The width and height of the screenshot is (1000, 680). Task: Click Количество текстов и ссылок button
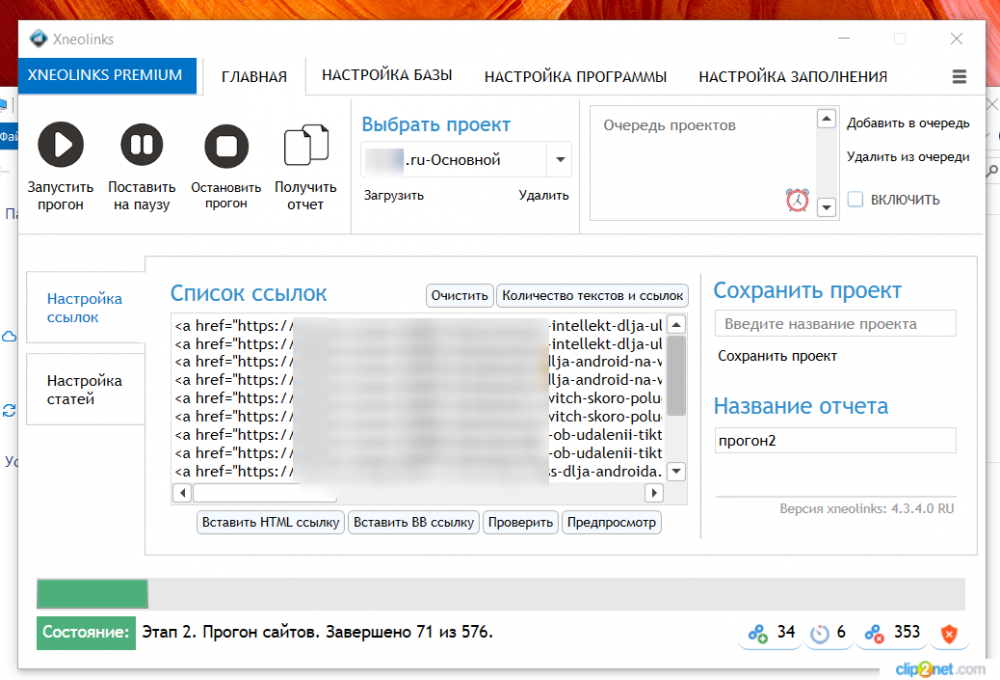[x=592, y=295]
